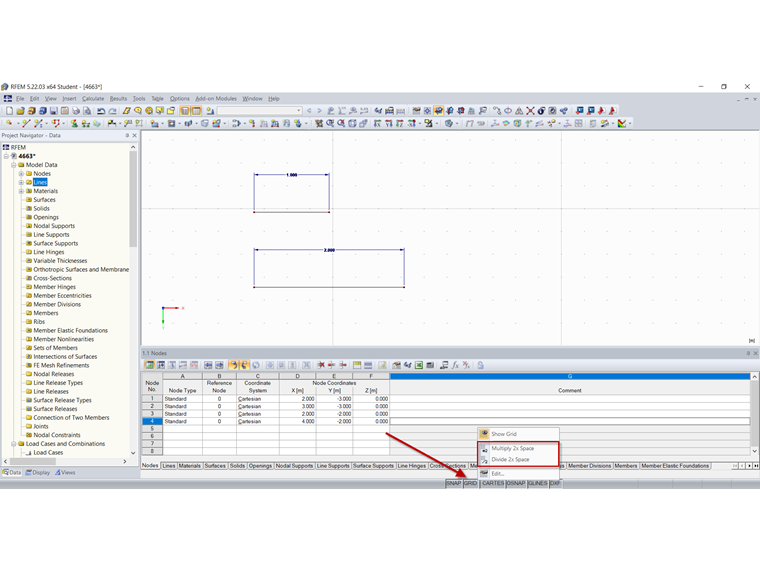The height and width of the screenshot is (570, 760).
Task: Click the RFEM application icon in menu bar
Action: [x=8, y=98]
